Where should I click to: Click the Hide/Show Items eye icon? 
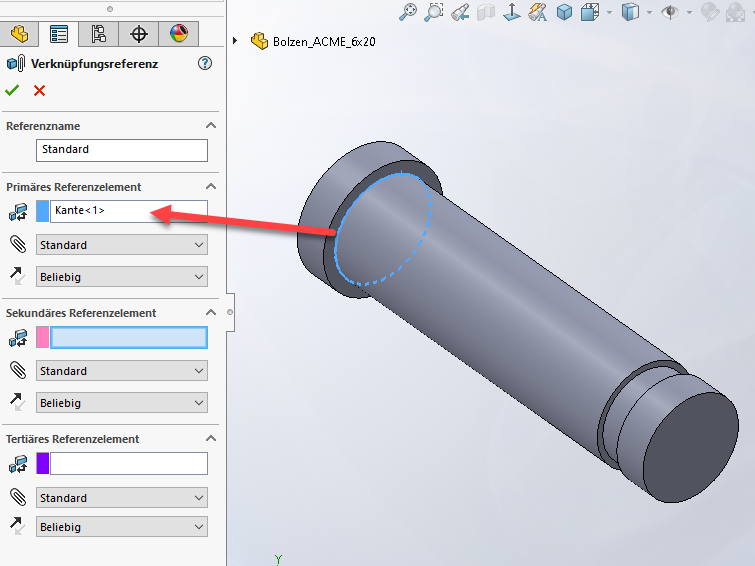[669, 12]
